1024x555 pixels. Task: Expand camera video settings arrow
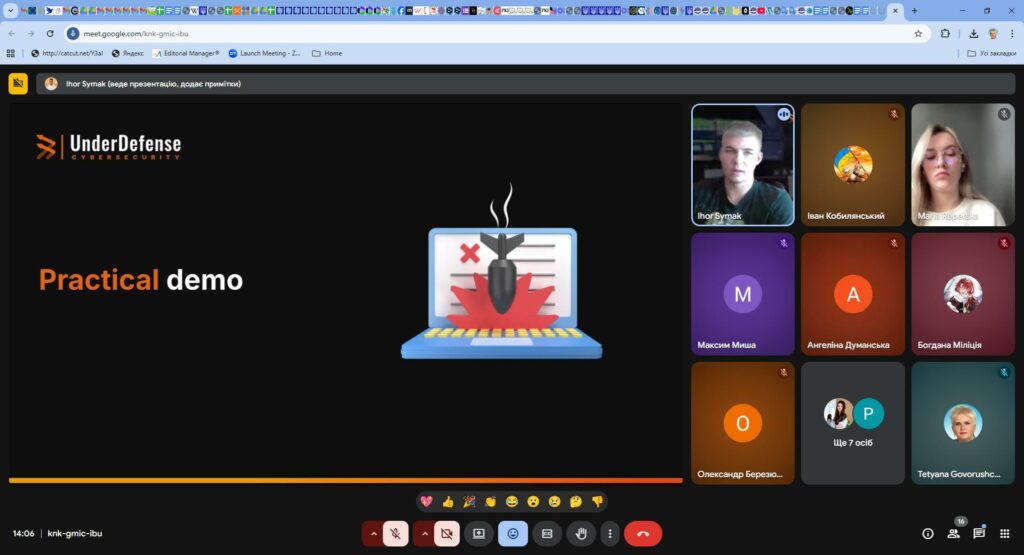pyautogui.click(x=424, y=534)
